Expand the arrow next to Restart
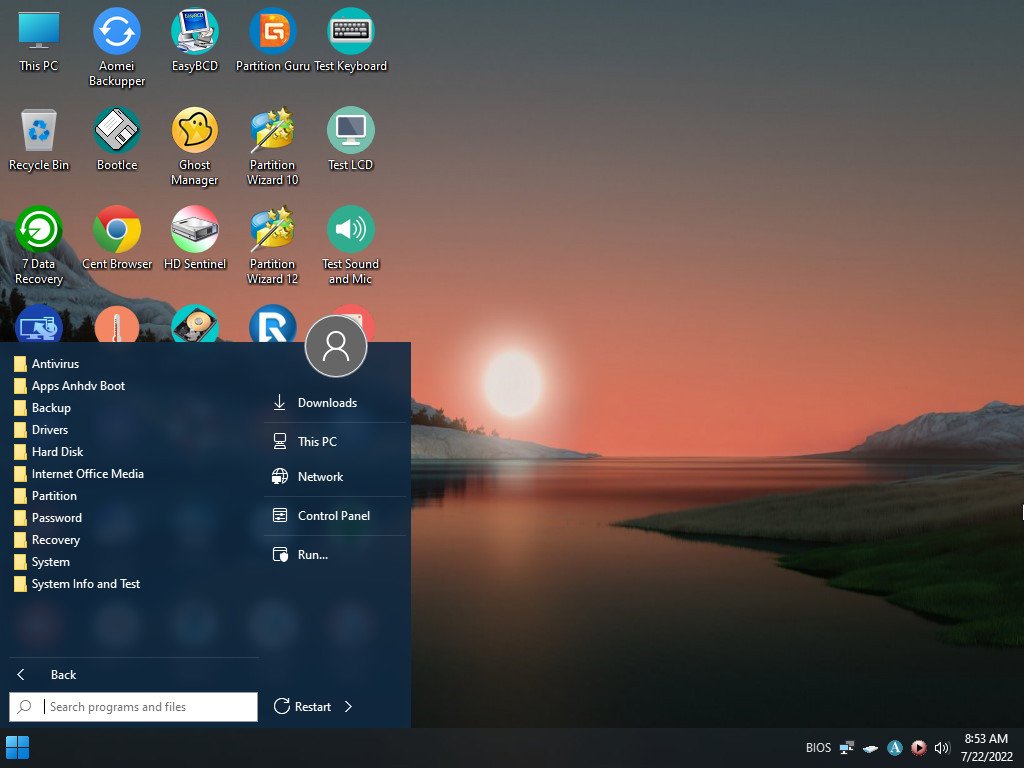 [x=348, y=707]
